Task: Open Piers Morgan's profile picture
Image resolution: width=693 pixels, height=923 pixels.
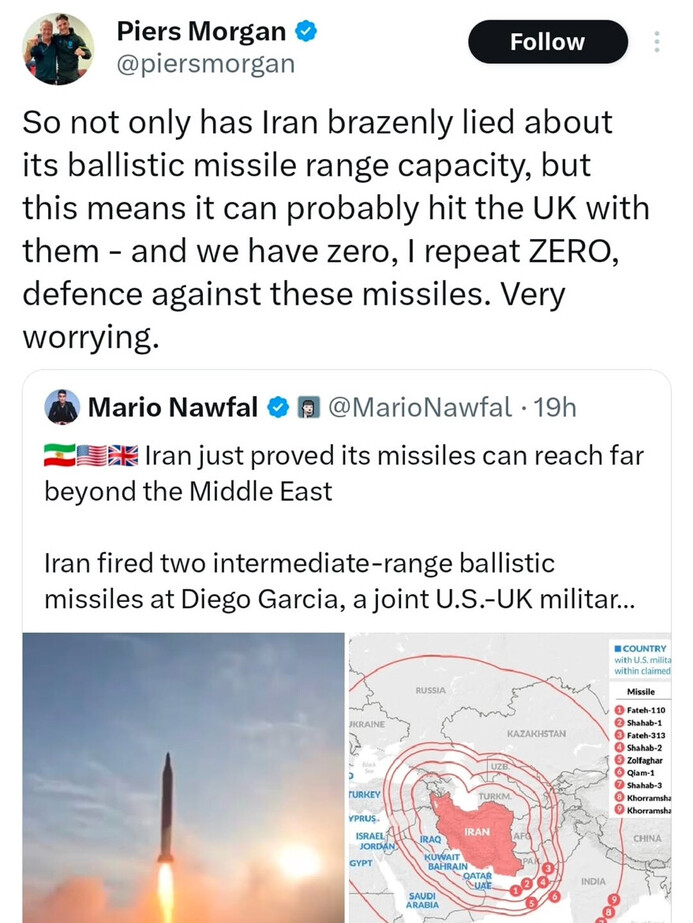Action: point(57,49)
